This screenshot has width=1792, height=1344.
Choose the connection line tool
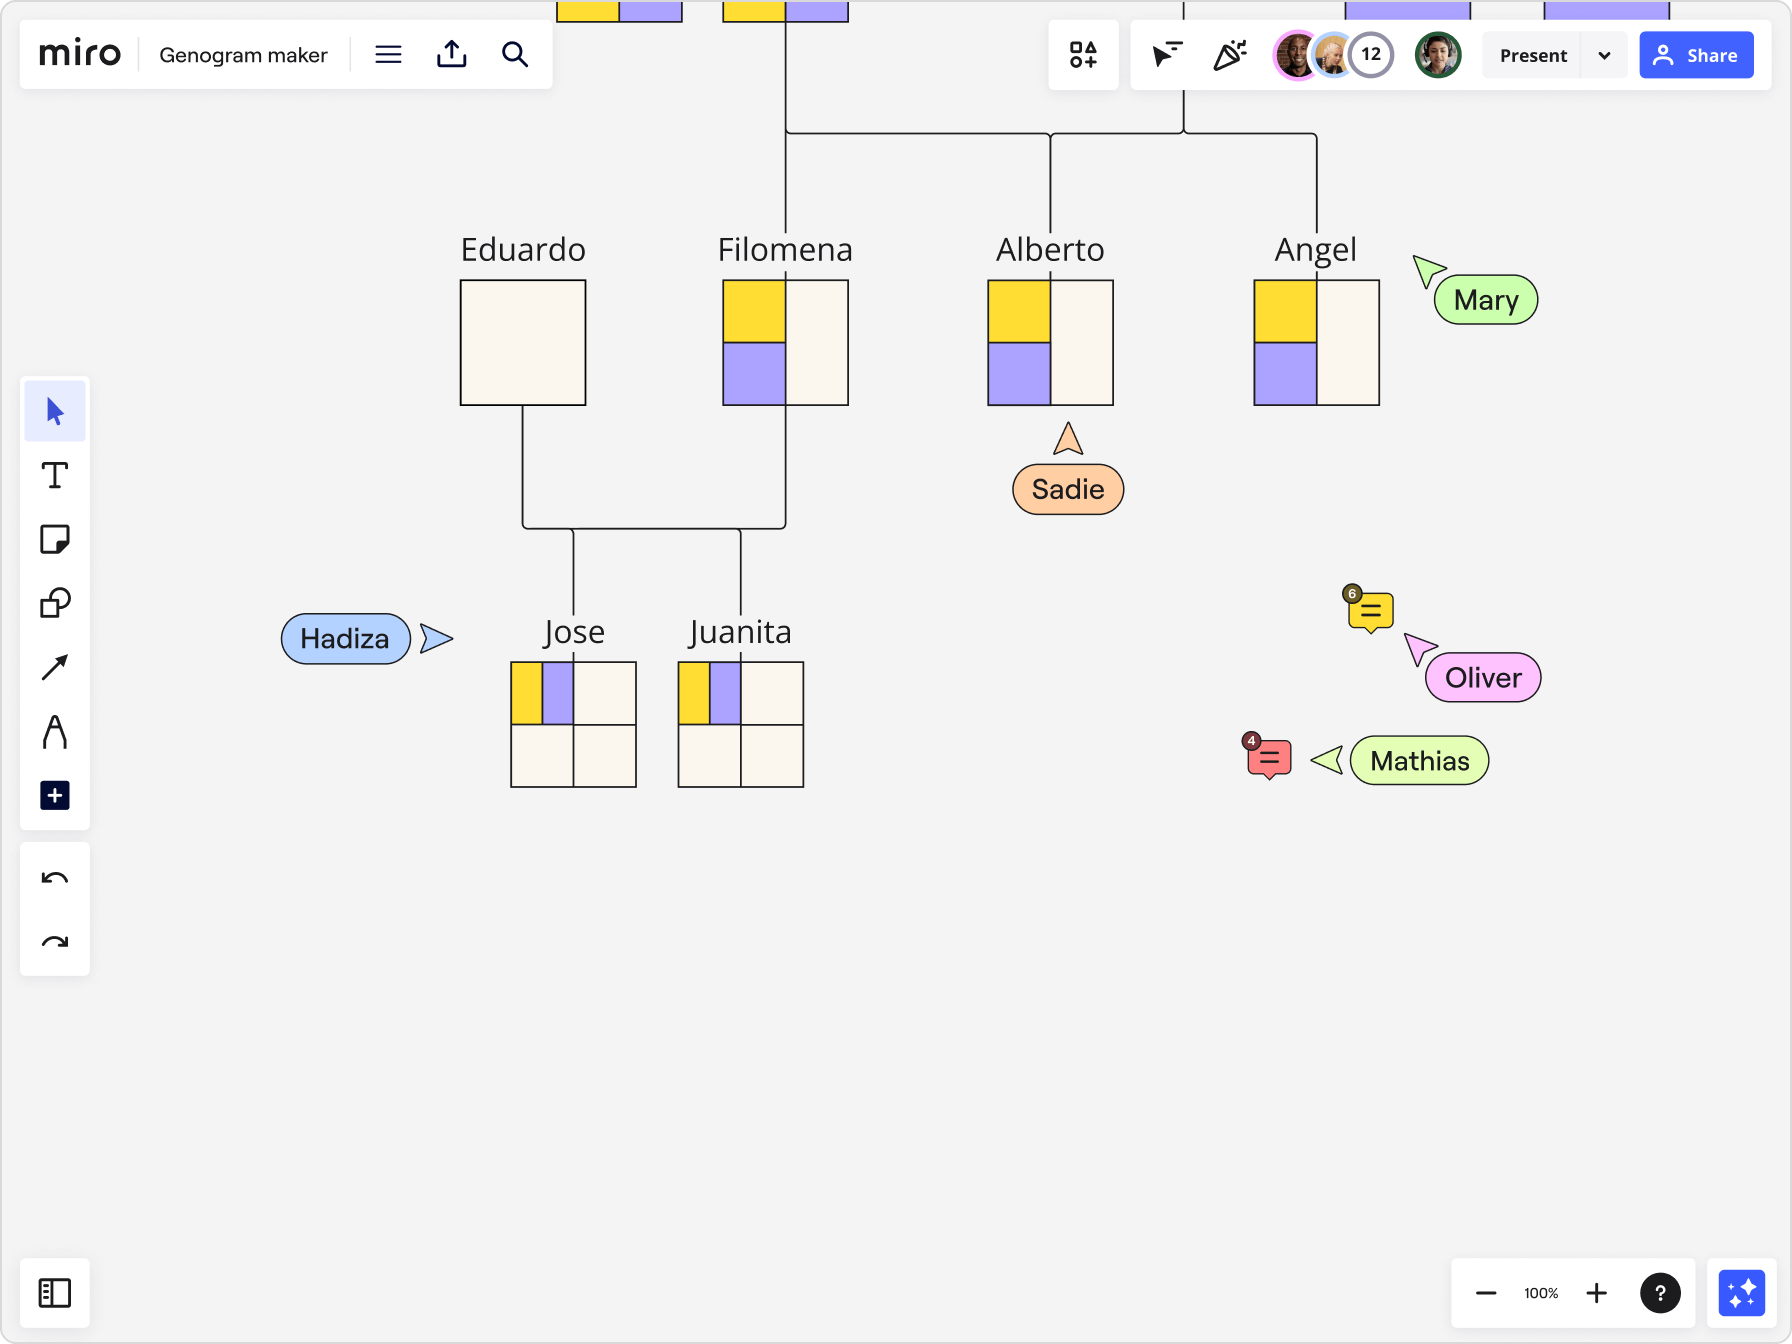coord(55,667)
